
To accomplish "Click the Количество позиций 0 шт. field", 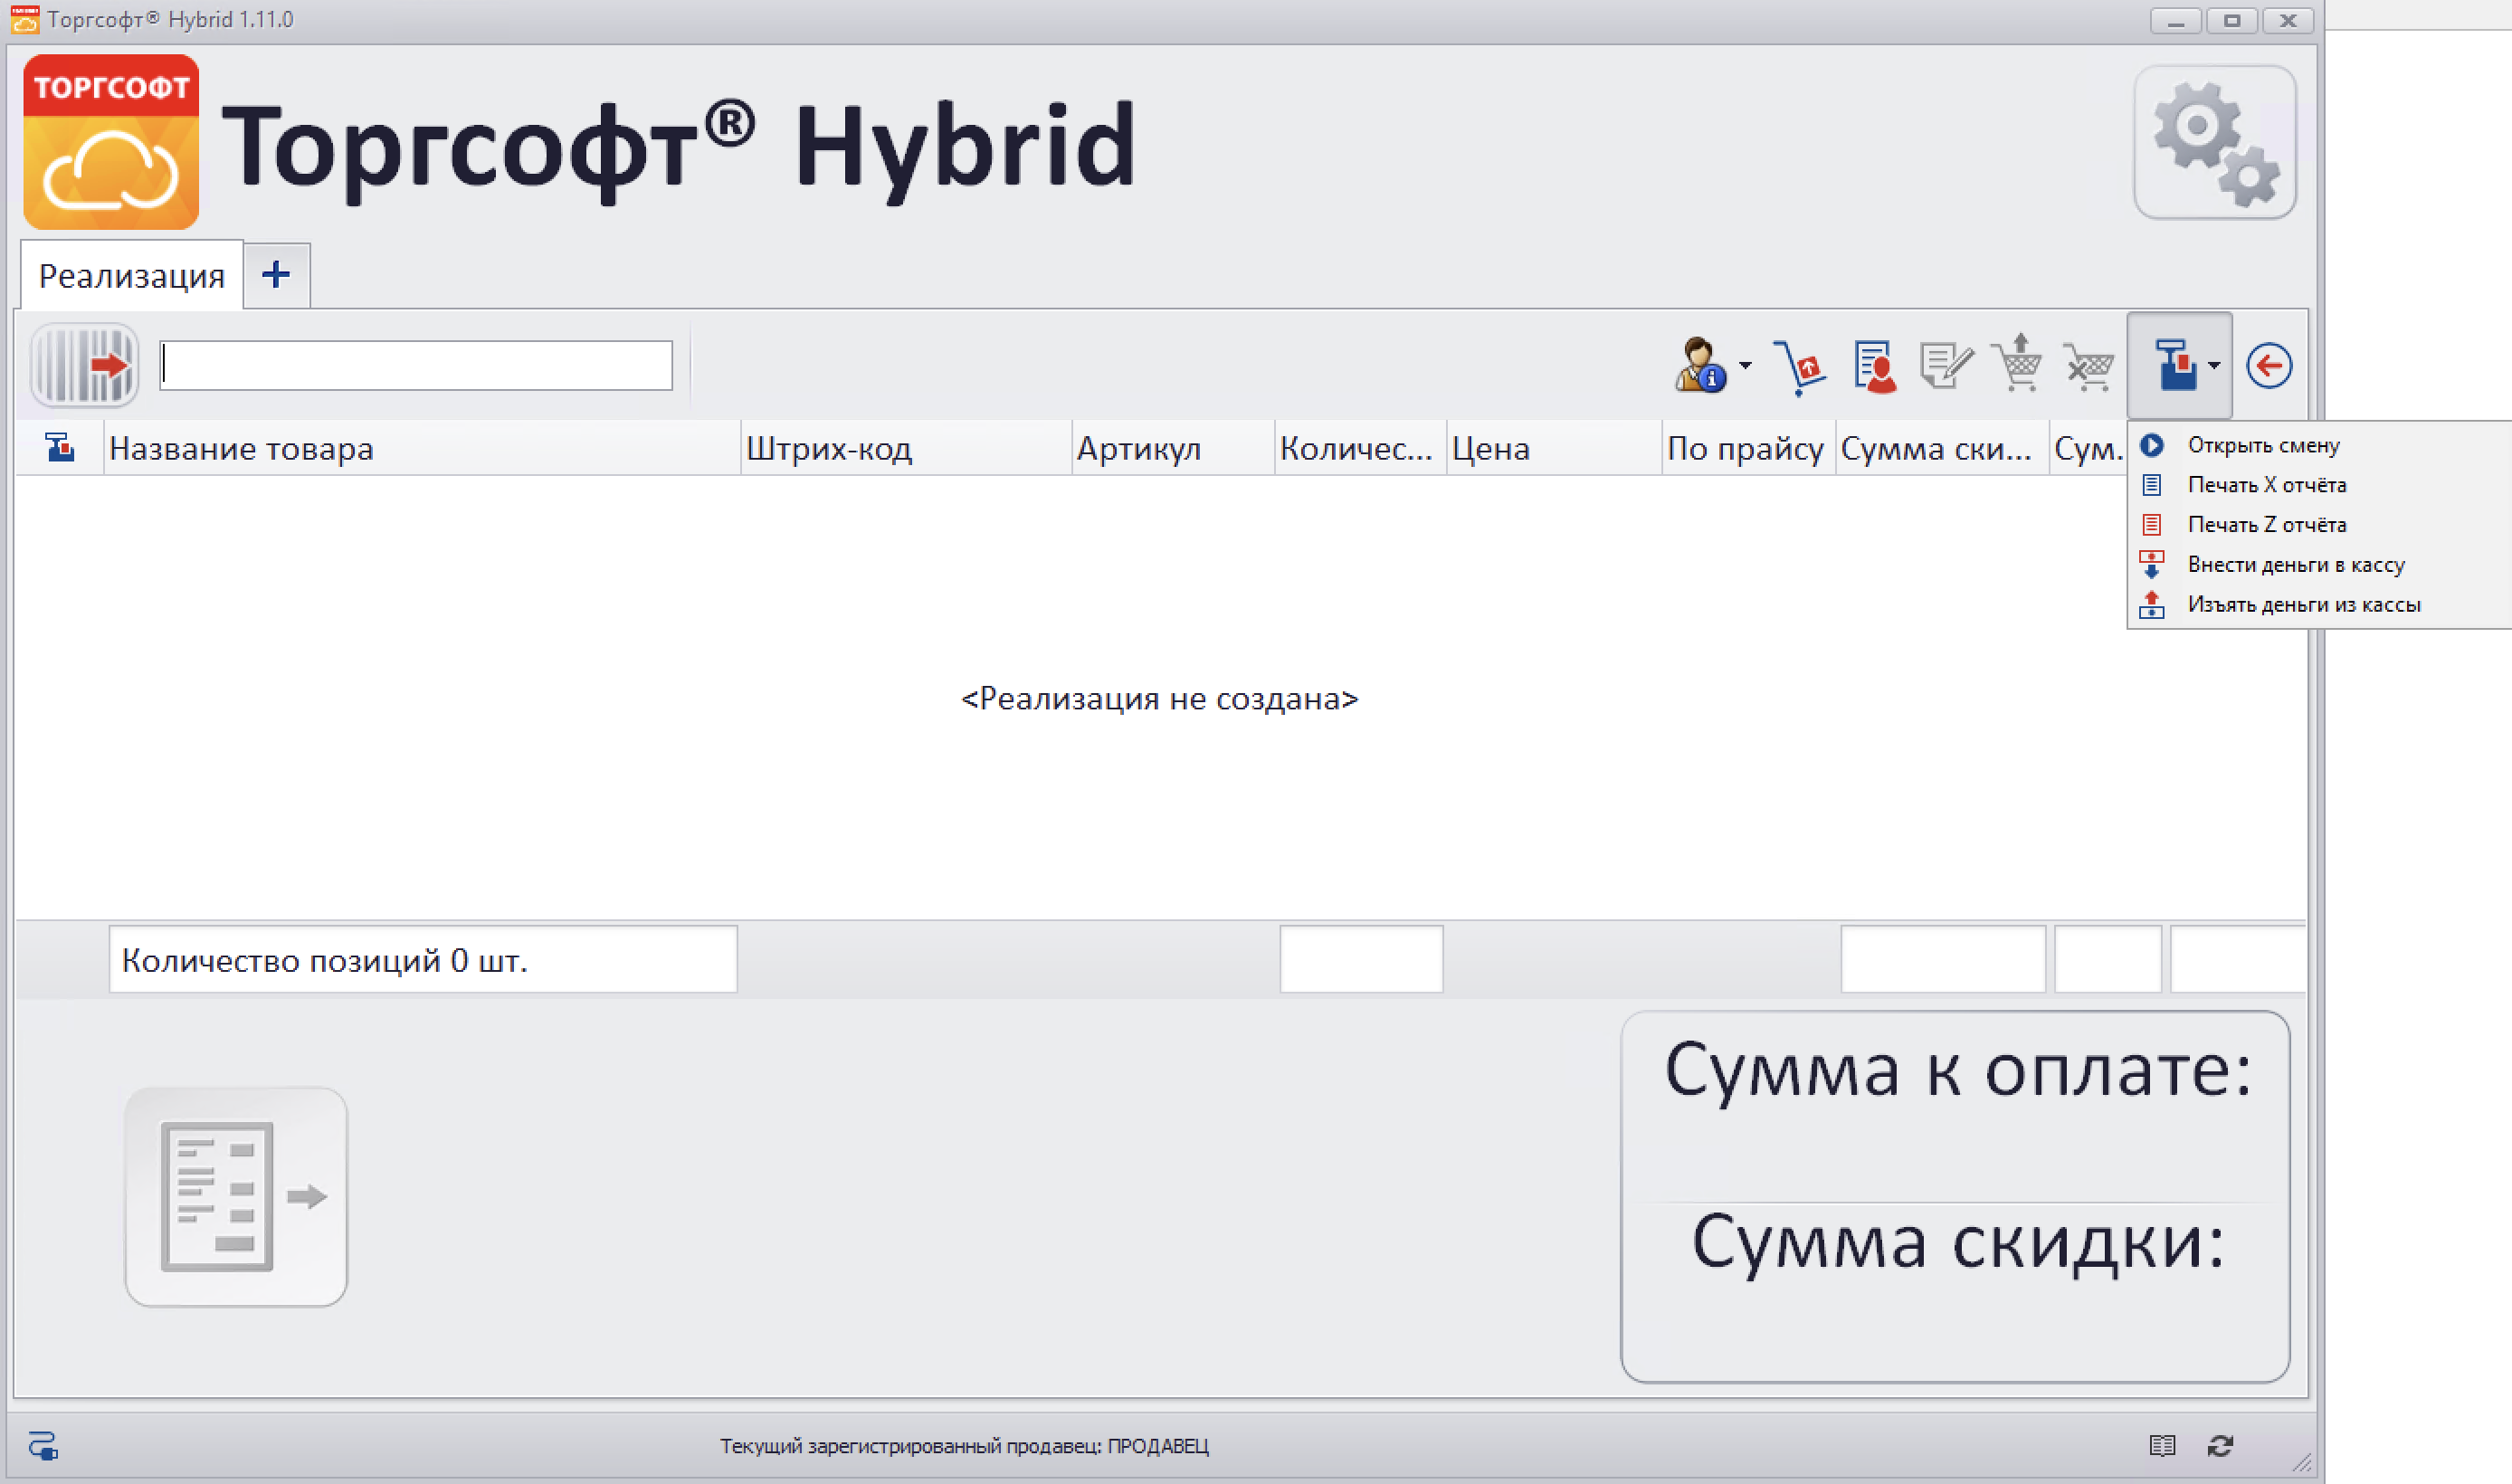I will pyautogui.click(x=423, y=960).
